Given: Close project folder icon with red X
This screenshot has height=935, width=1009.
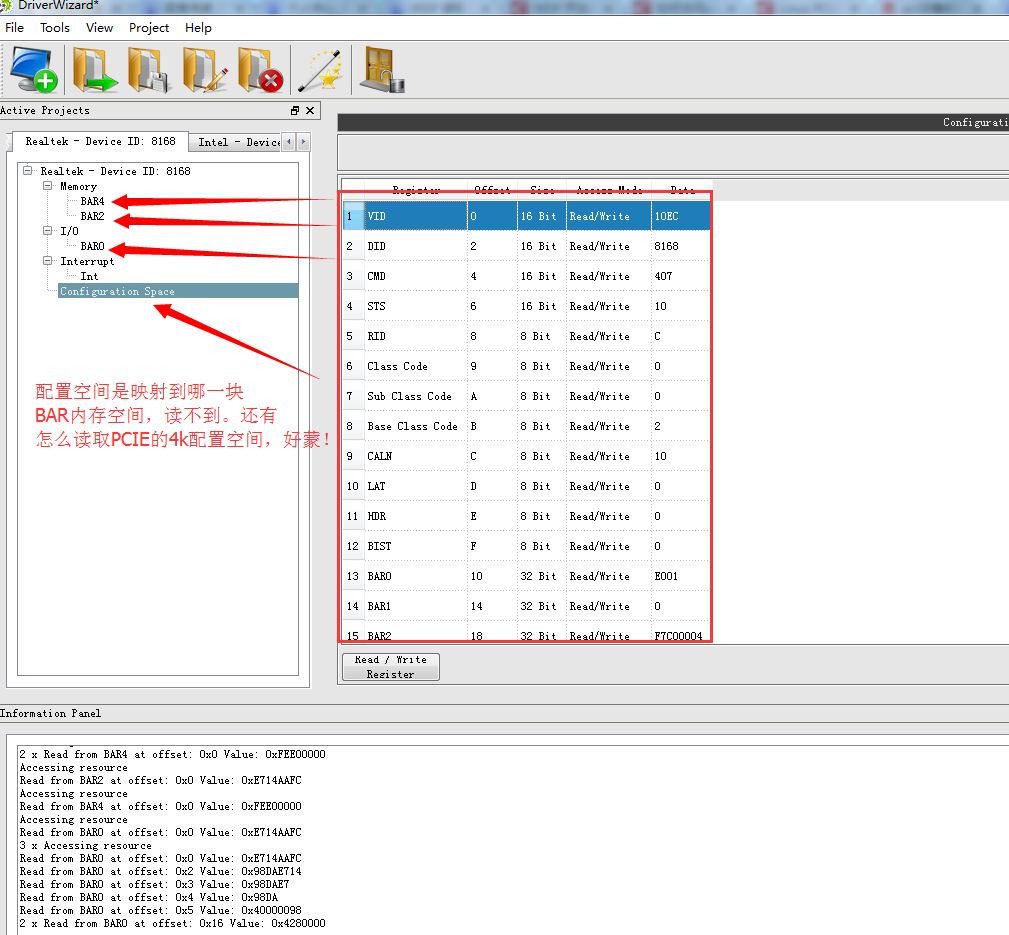Looking at the screenshot, I should click(x=260, y=69).
